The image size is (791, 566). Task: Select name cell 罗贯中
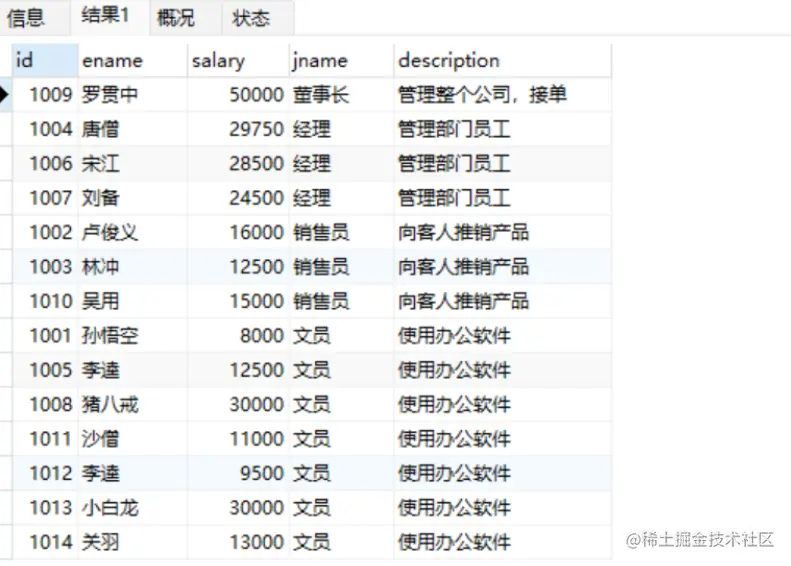pyautogui.click(x=133, y=95)
